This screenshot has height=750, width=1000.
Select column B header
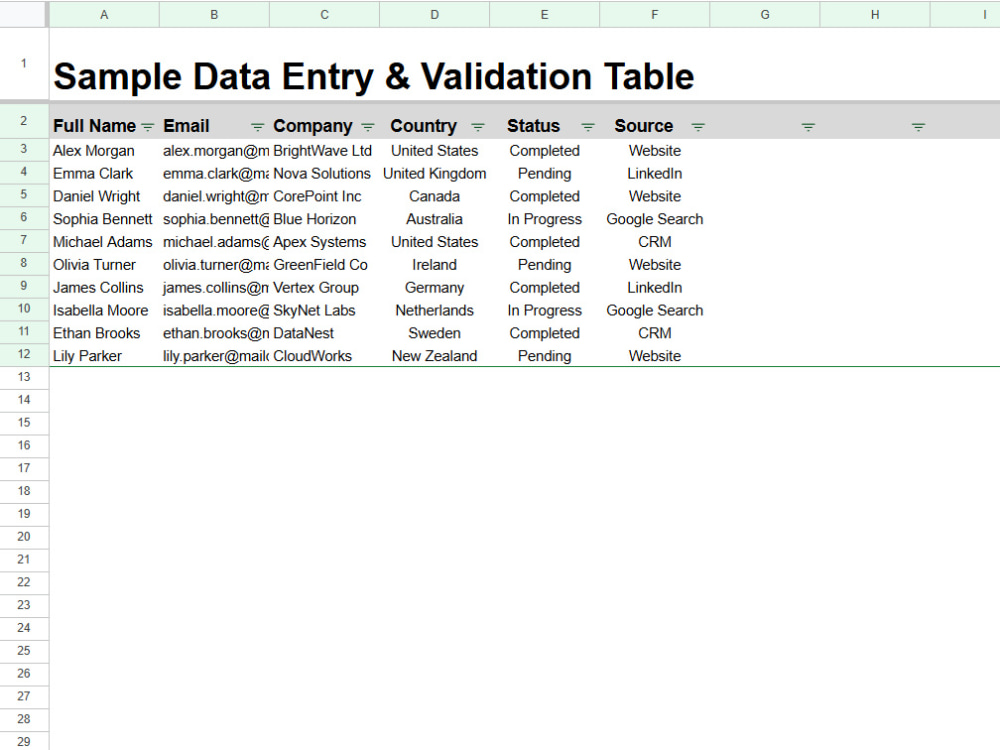point(214,14)
